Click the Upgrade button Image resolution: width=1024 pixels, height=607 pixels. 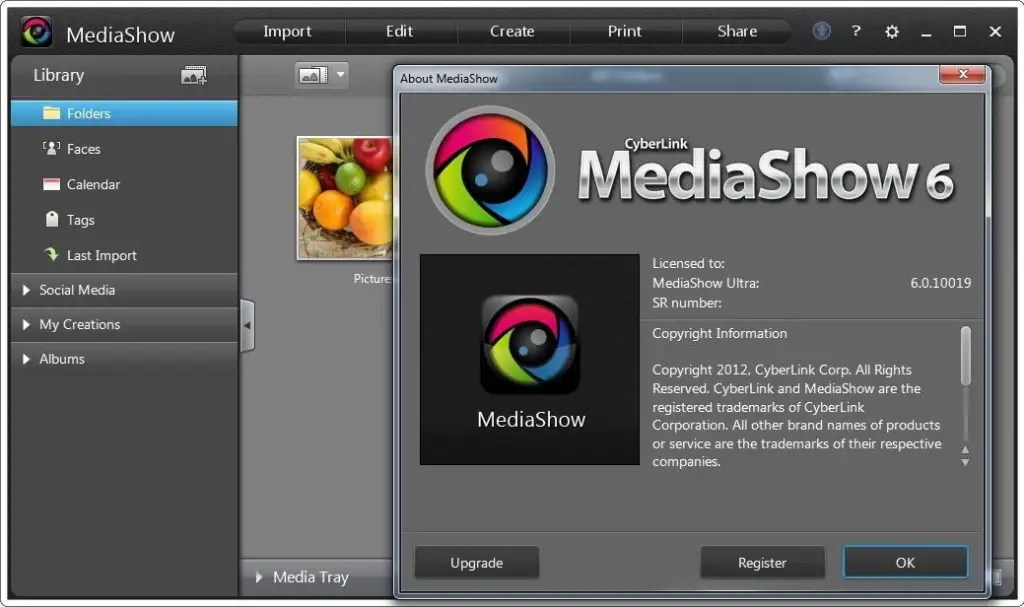pyautogui.click(x=477, y=563)
